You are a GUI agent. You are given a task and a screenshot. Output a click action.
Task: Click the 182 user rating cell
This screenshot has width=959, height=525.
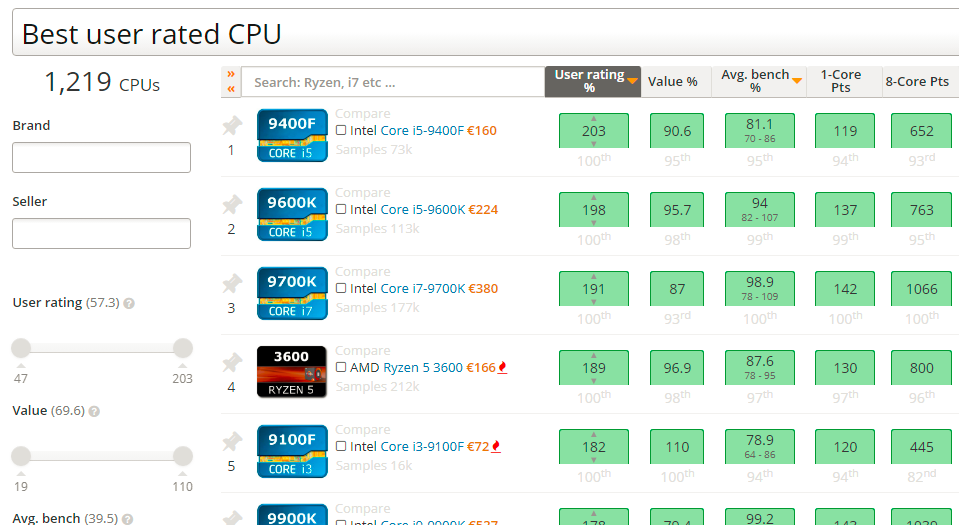(x=594, y=446)
